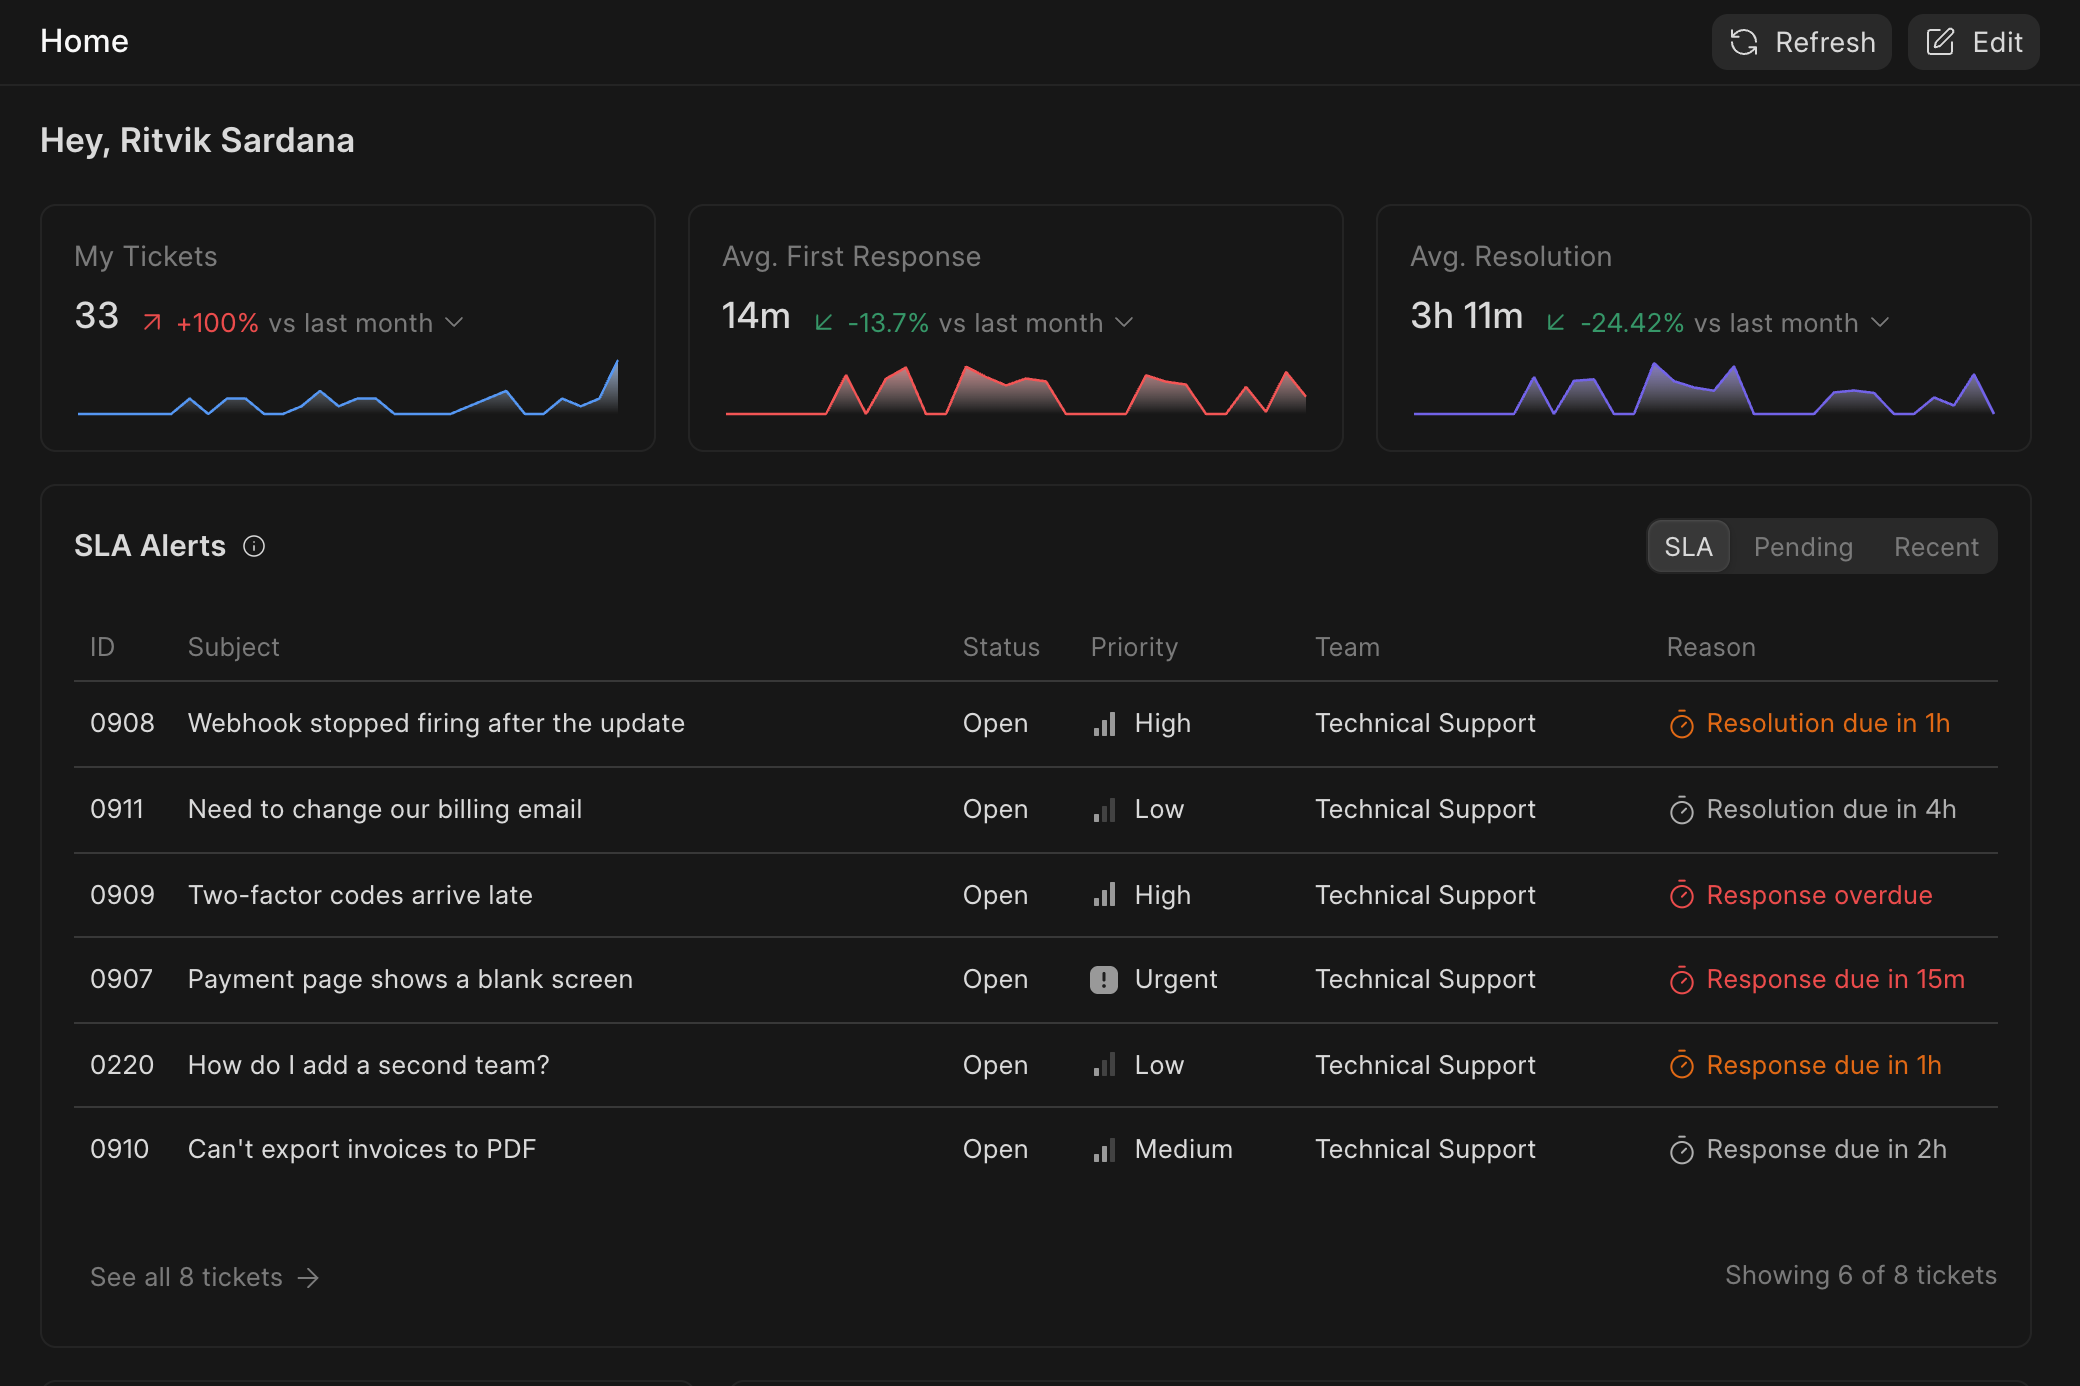The width and height of the screenshot is (2080, 1386).
Task: Click the High priority icon for ticket 0909
Action: pyautogui.click(x=1104, y=895)
